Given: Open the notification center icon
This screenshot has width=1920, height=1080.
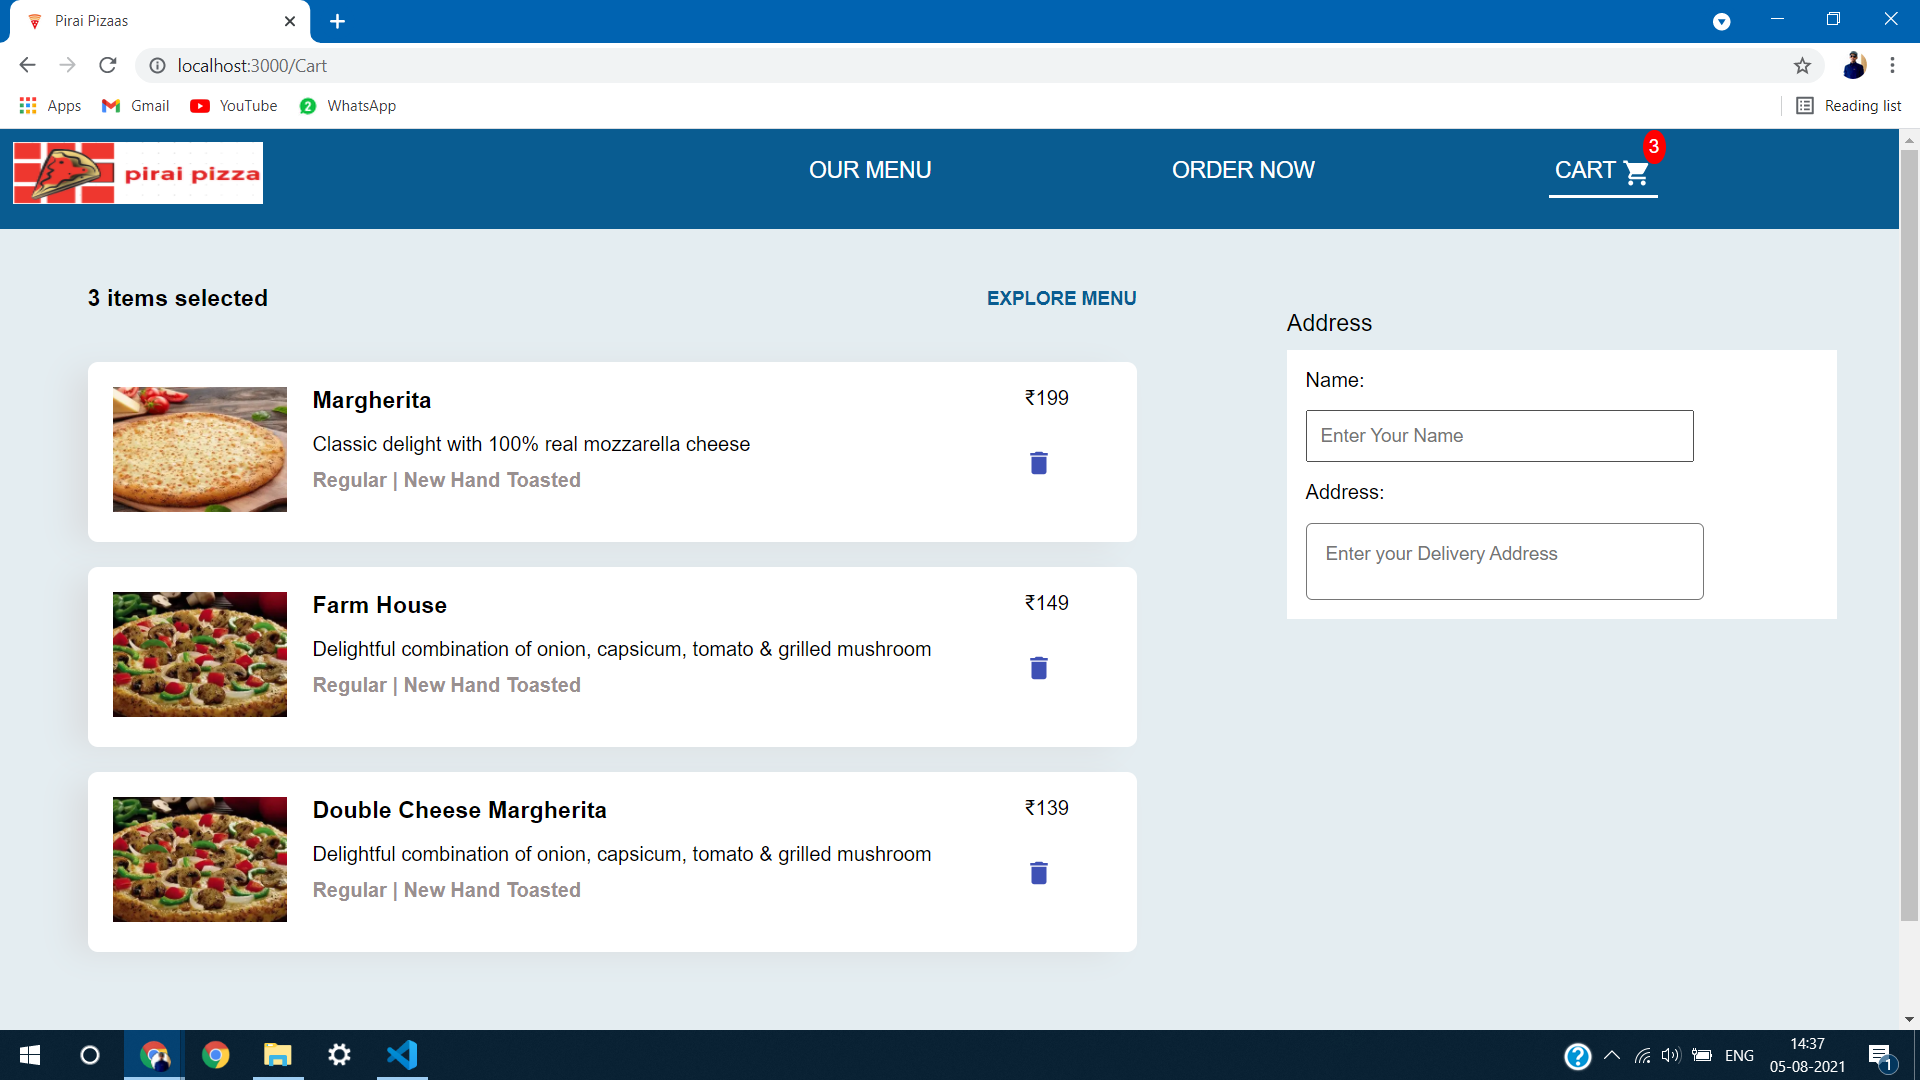Looking at the screenshot, I should [1880, 1056].
